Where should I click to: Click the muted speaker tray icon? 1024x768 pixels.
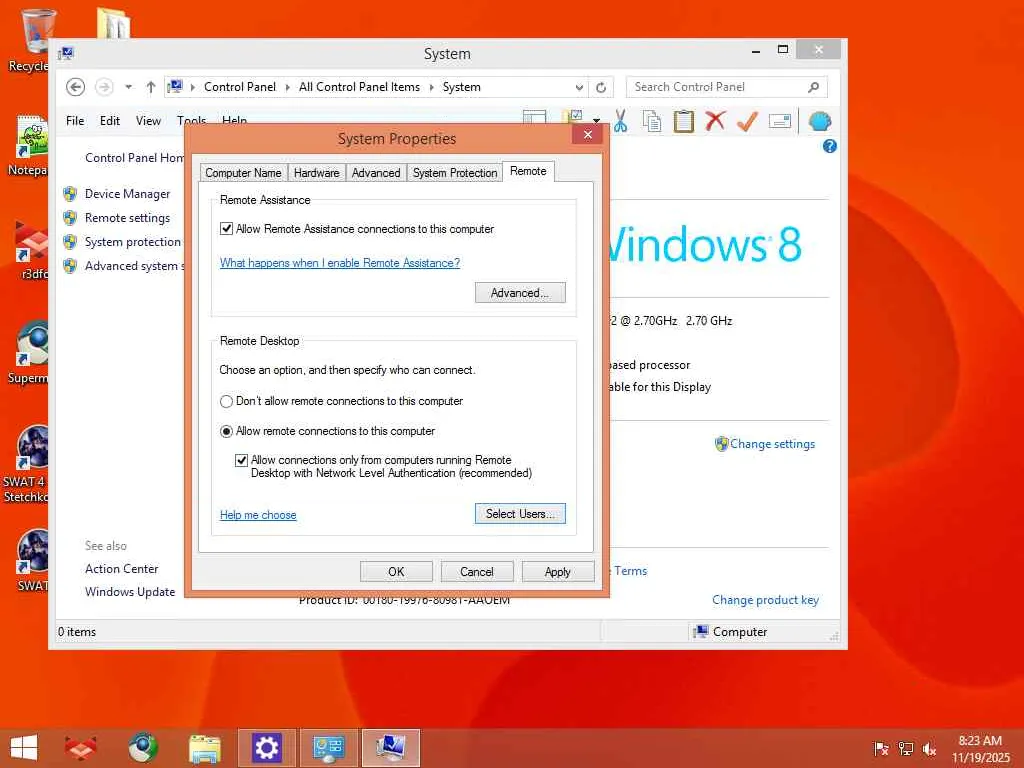click(x=929, y=748)
